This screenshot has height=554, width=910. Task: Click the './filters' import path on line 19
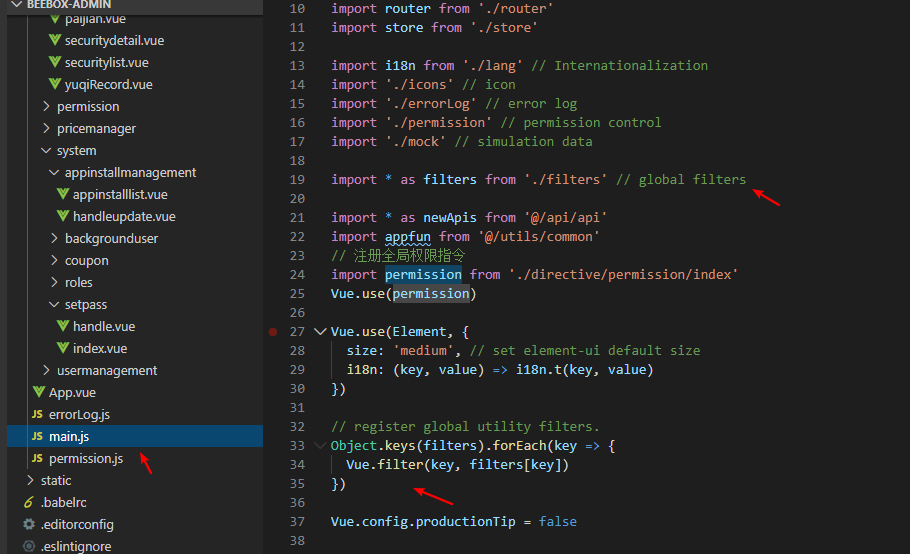[x=565, y=180]
